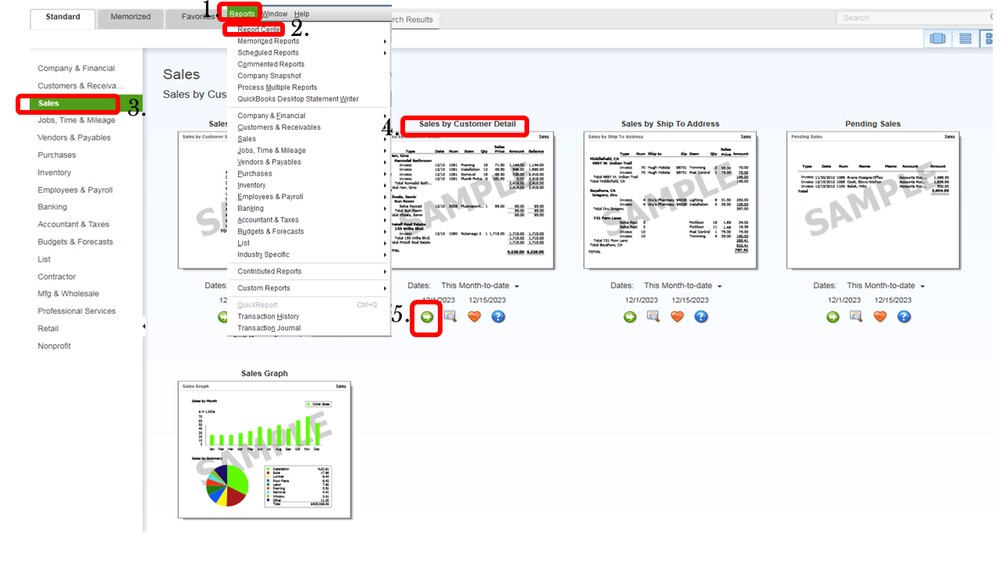The image size is (999, 562).
Task: Mark Sales by Customer Detail as favorite
Action: click(475, 316)
